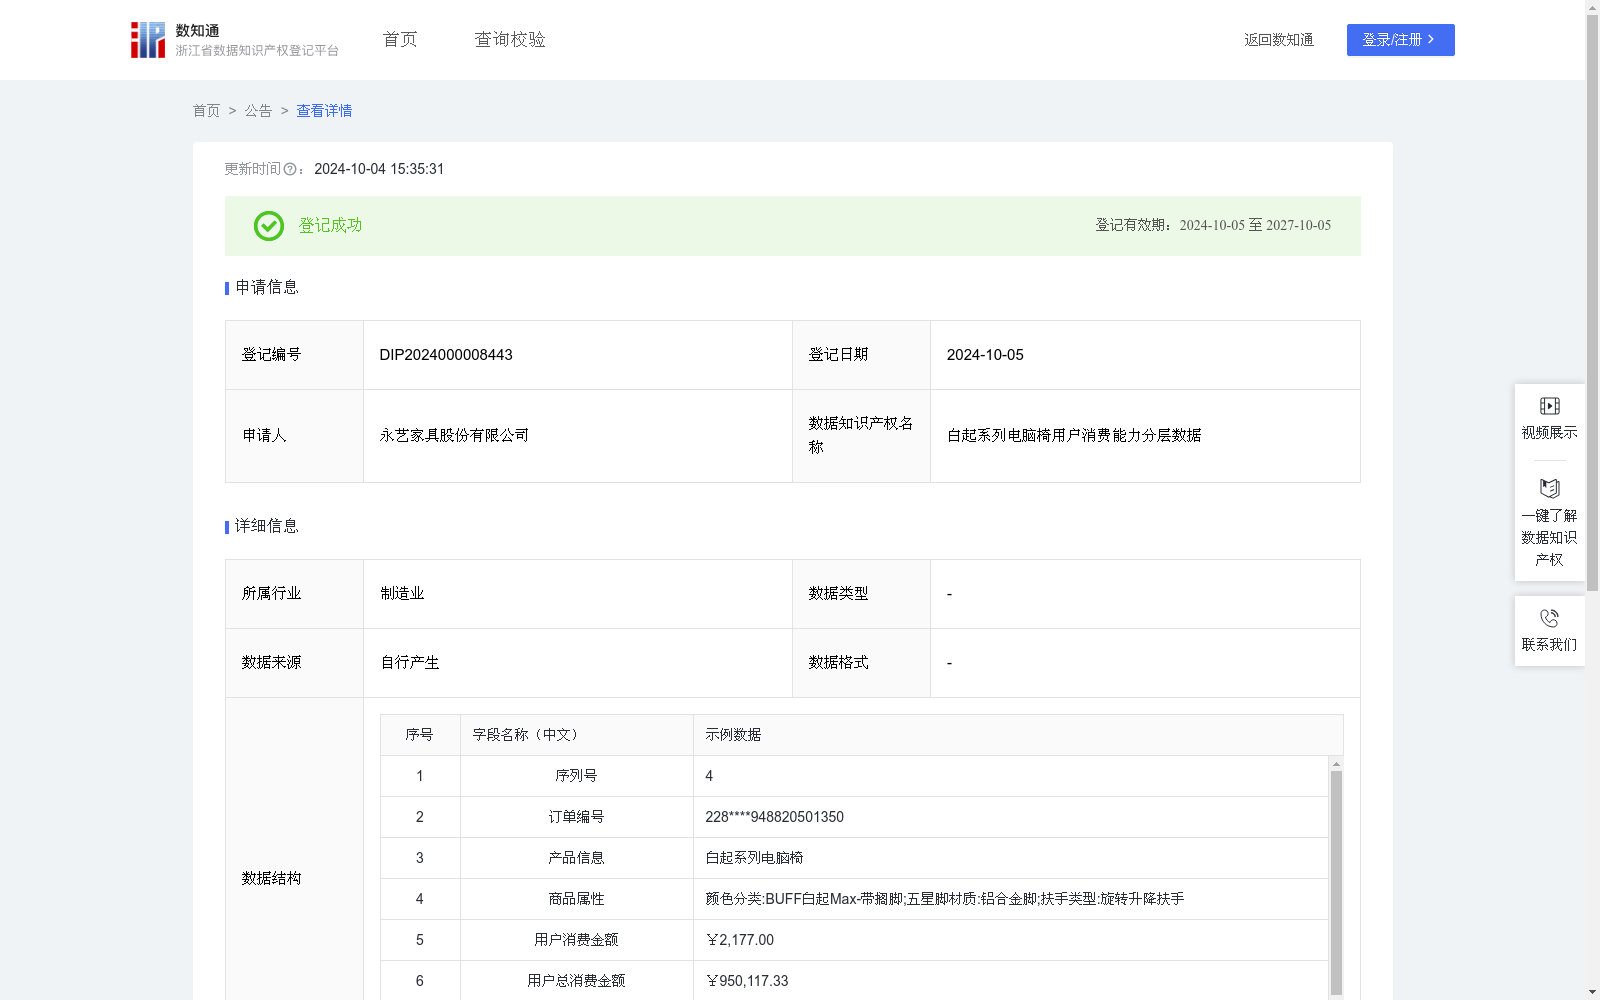Screen dimensions: 1600x1000
Task: Click the 登记成功 status text
Action: 330,226
